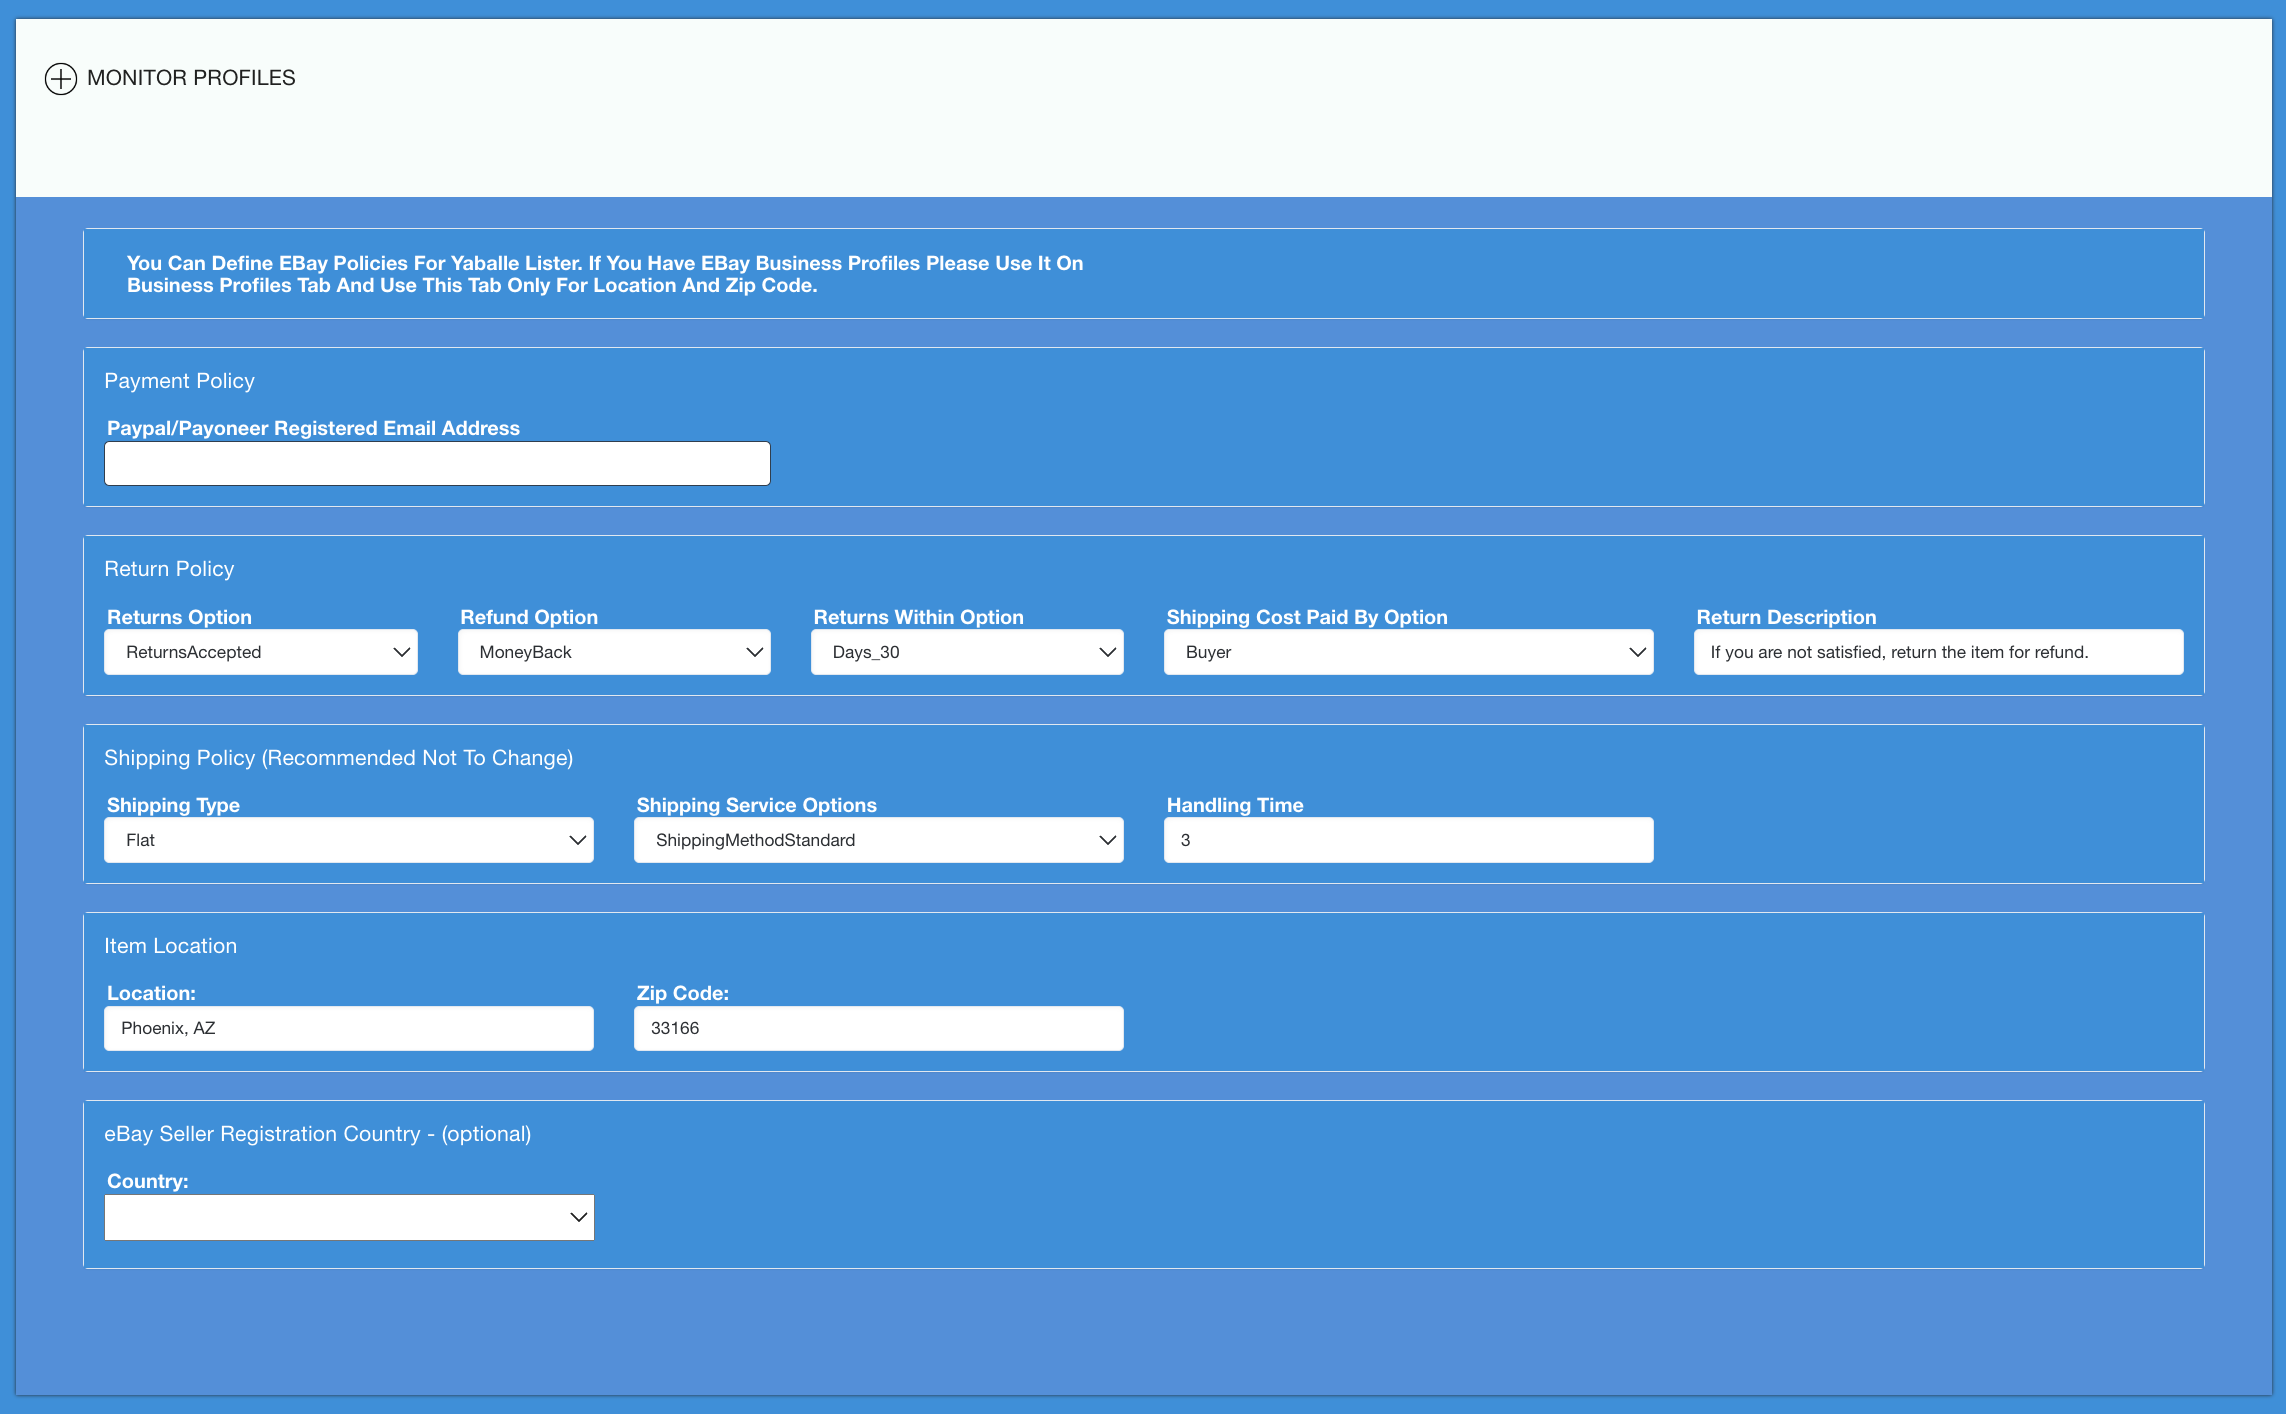Open Shipping Cost Paid By Option dropdown
Viewport: 2286px width, 1414px height.
coord(1407,652)
